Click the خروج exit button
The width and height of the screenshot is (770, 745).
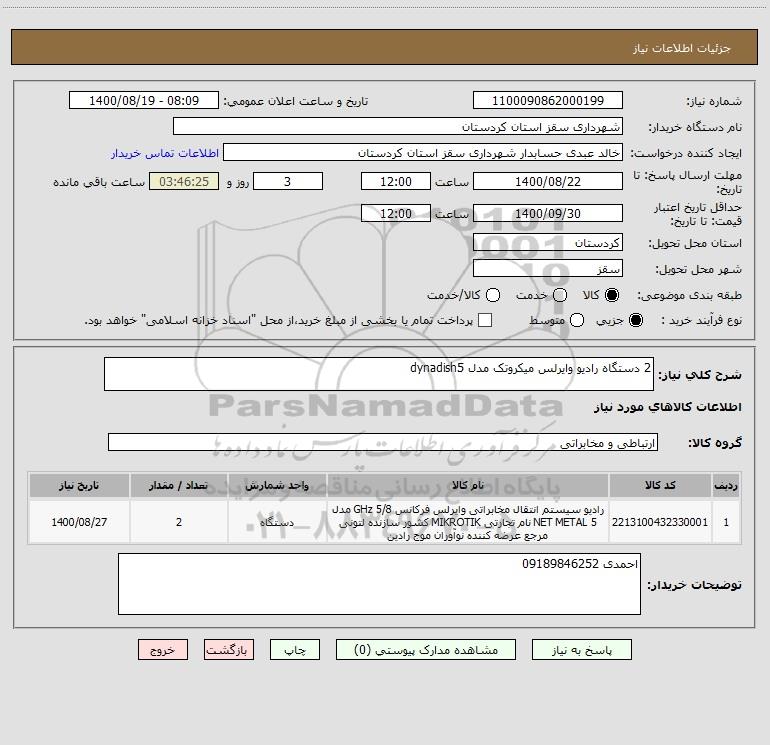[x=163, y=650]
